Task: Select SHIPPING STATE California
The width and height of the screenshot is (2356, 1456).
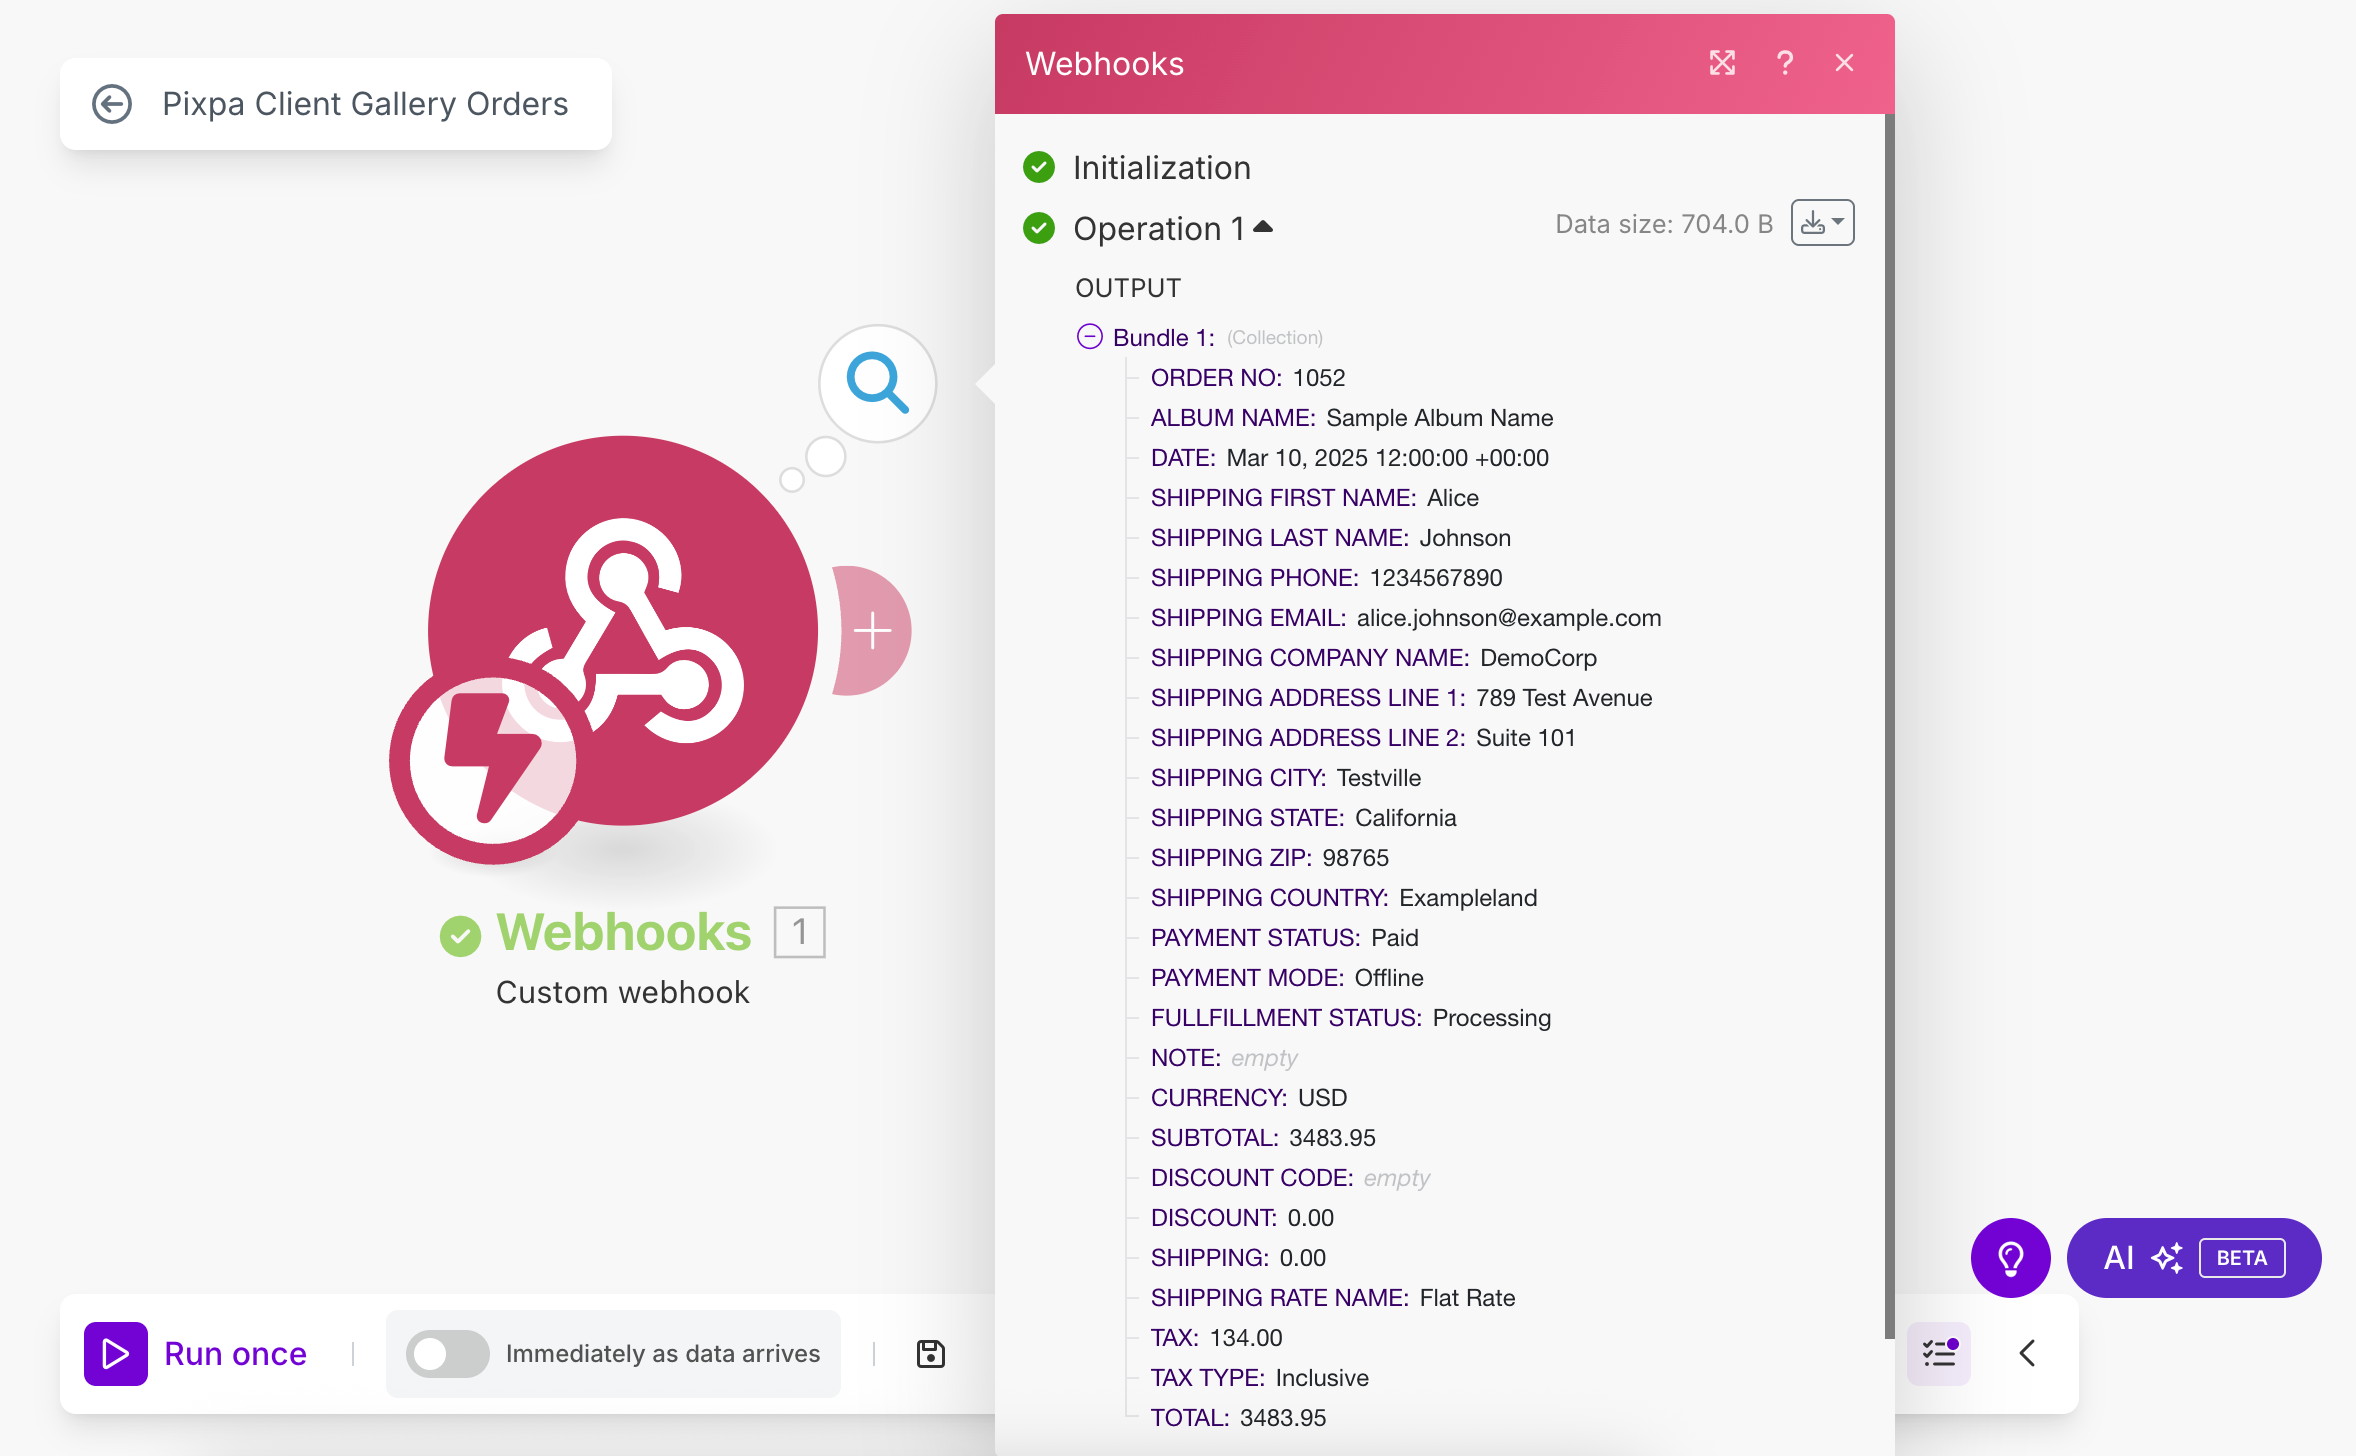Action: click(x=1304, y=818)
